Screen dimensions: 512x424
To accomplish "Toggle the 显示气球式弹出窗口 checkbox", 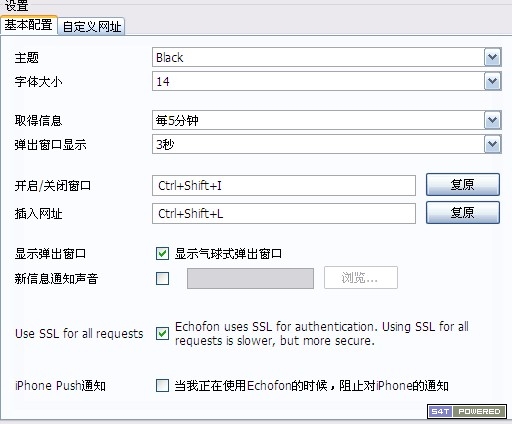I will pos(162,254).
